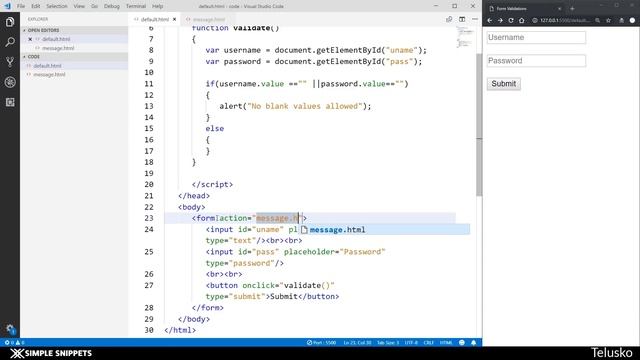Screen dimensions: 640x360
Task: Reload the browser page
Action: (x=511, y=20)
